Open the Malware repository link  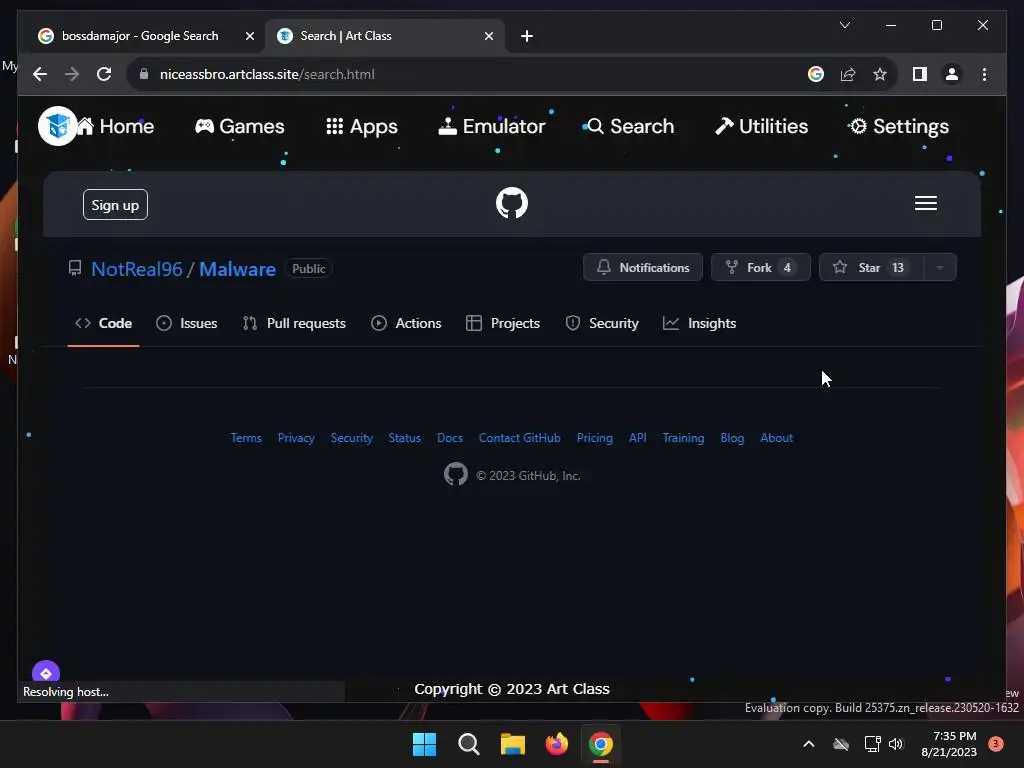238,269
